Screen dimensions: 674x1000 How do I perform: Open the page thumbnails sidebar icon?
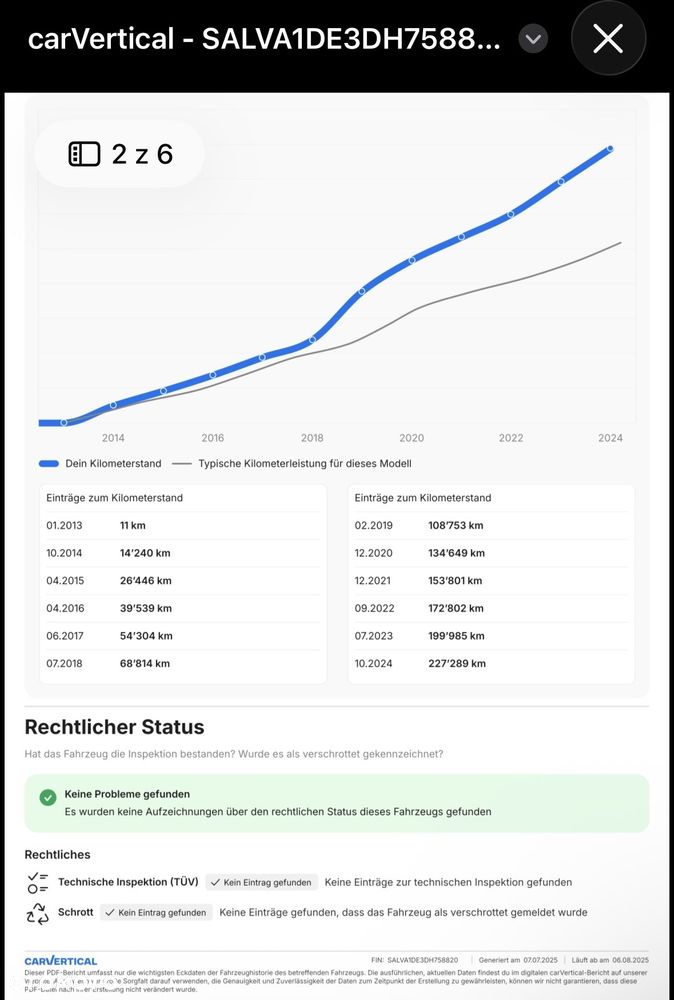[x=84, y=154]
